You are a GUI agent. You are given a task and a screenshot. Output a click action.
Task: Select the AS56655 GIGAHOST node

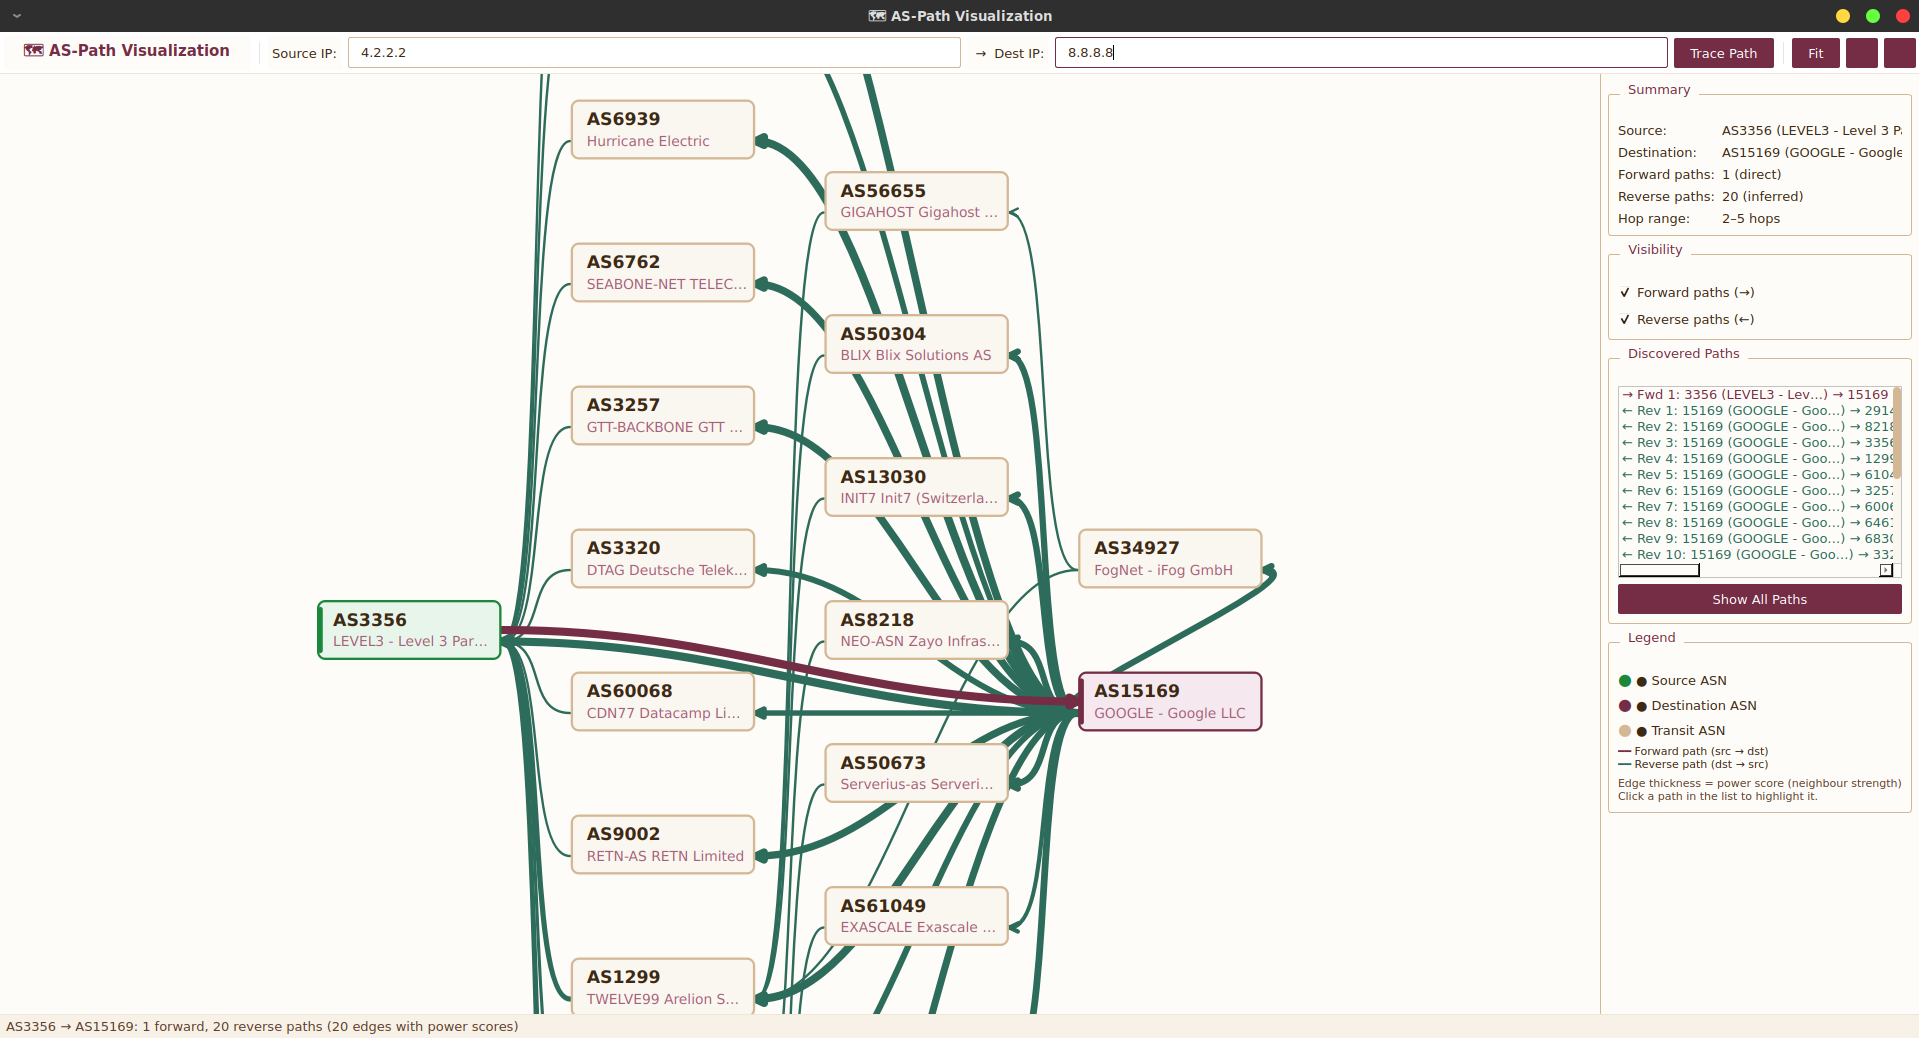pyautogui.click(x=916, y=201)
